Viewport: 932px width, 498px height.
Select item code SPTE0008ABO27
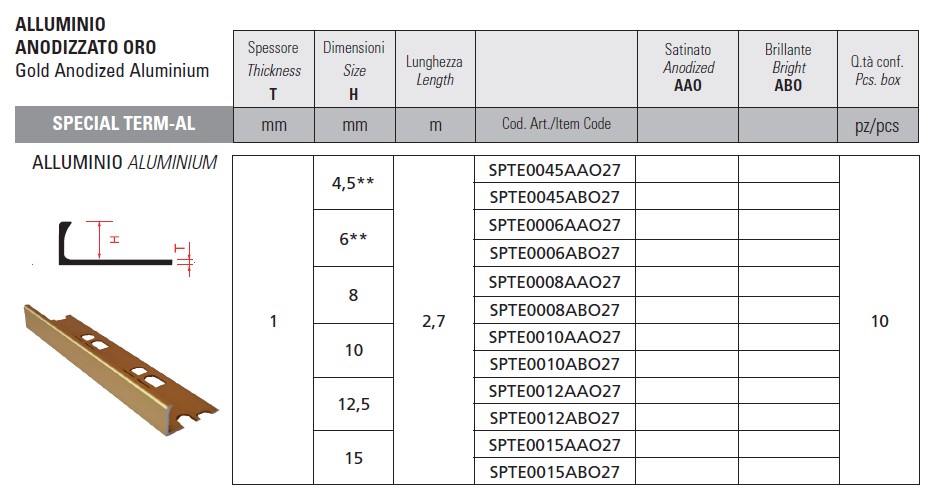[555, 310]
